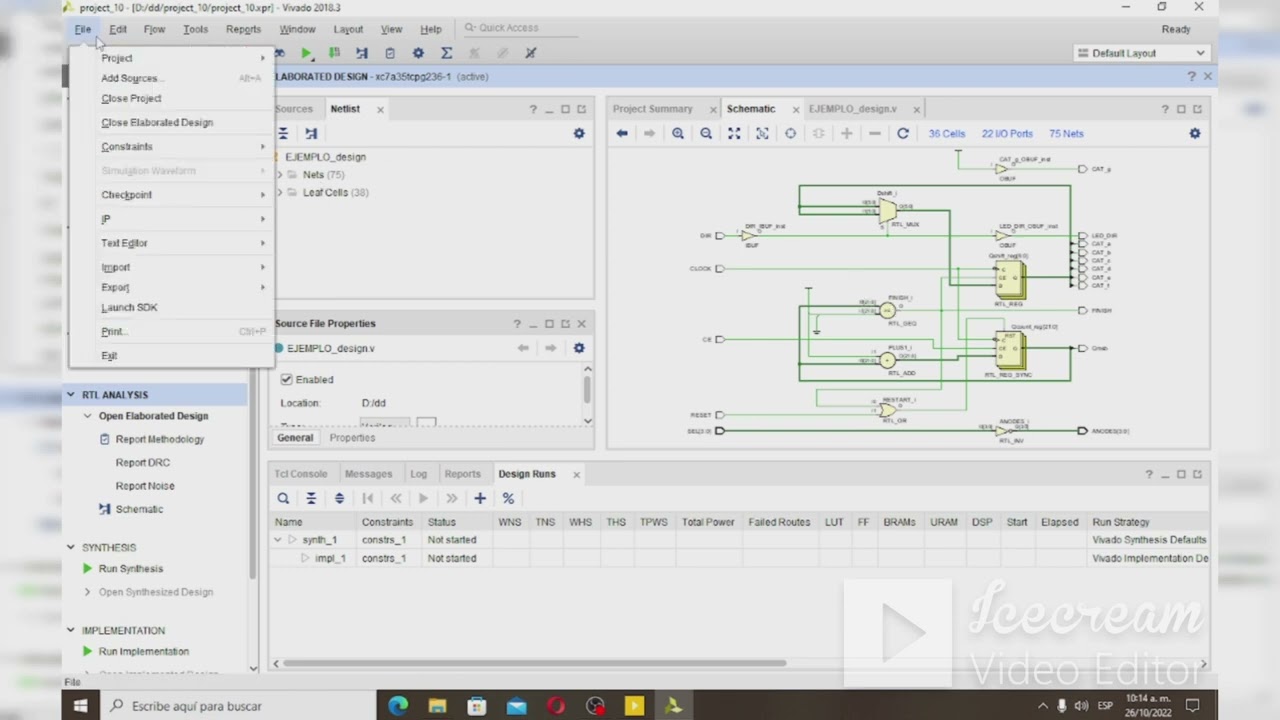1280x720 pixels.
Task: Launch Microsoft Edge from the taskbar
Action: [x=398, y=706]
